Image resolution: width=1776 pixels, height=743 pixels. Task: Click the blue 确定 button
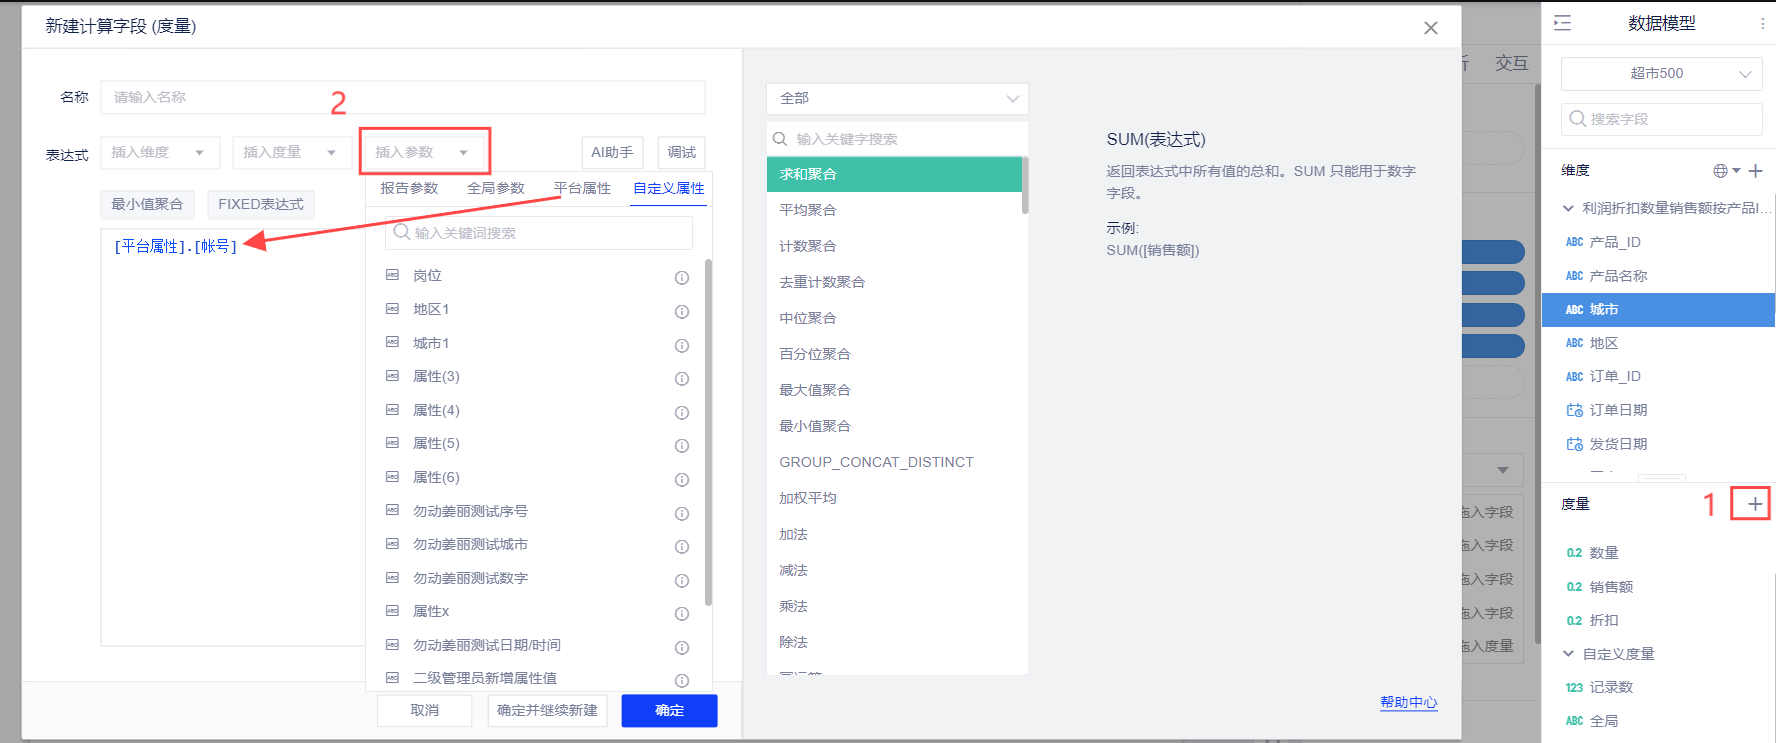tap(669, 710)
